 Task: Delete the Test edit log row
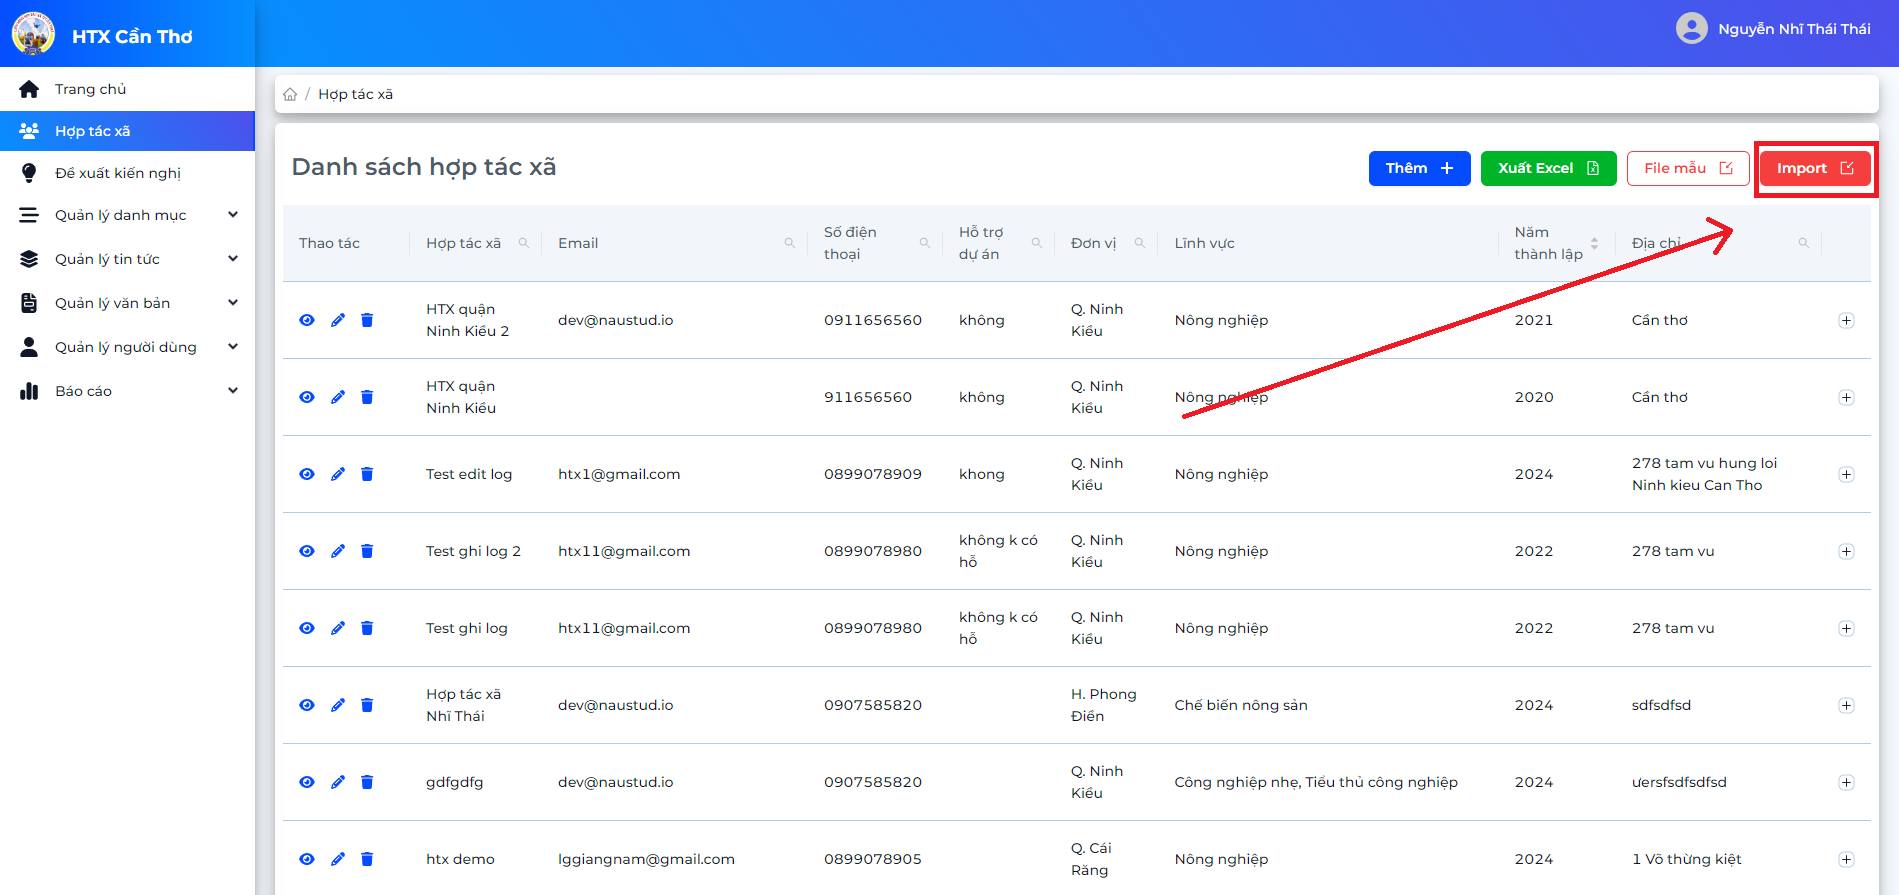[x=367, y=474]
